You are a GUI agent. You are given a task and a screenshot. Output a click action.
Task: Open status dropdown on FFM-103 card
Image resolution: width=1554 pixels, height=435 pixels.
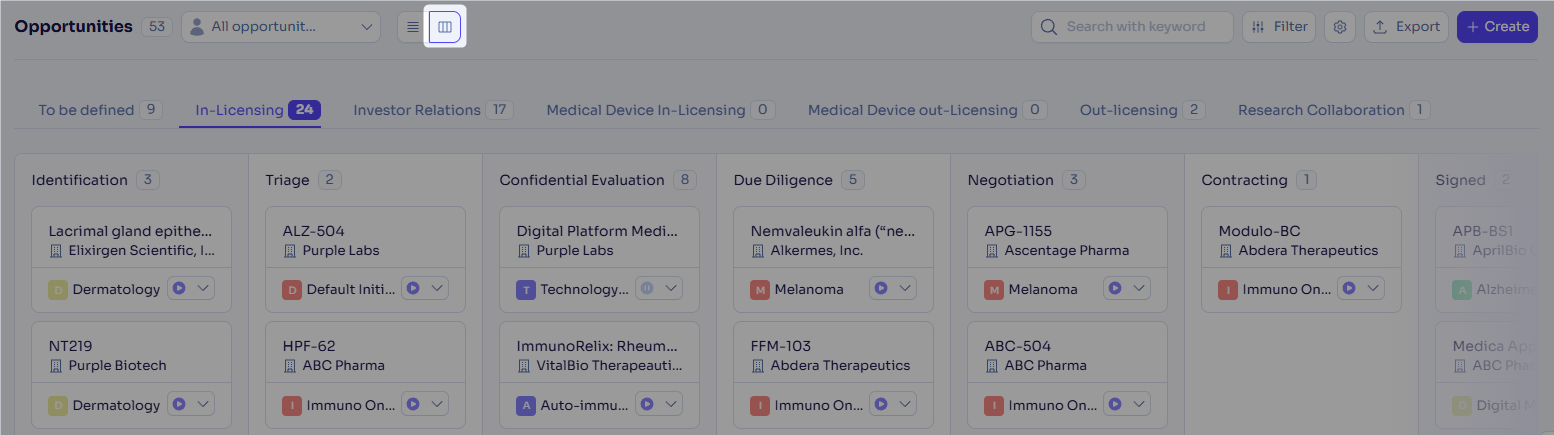coord(893,404)
